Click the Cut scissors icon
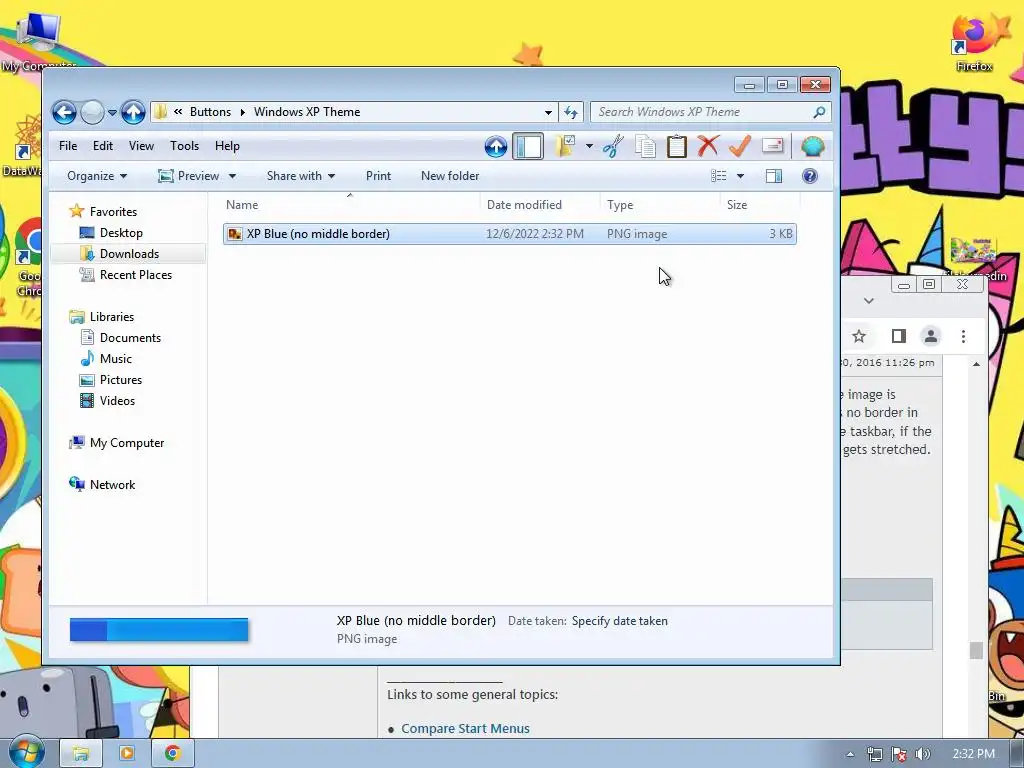Screen dimensions: 1024x768 (x=613, y=146)
